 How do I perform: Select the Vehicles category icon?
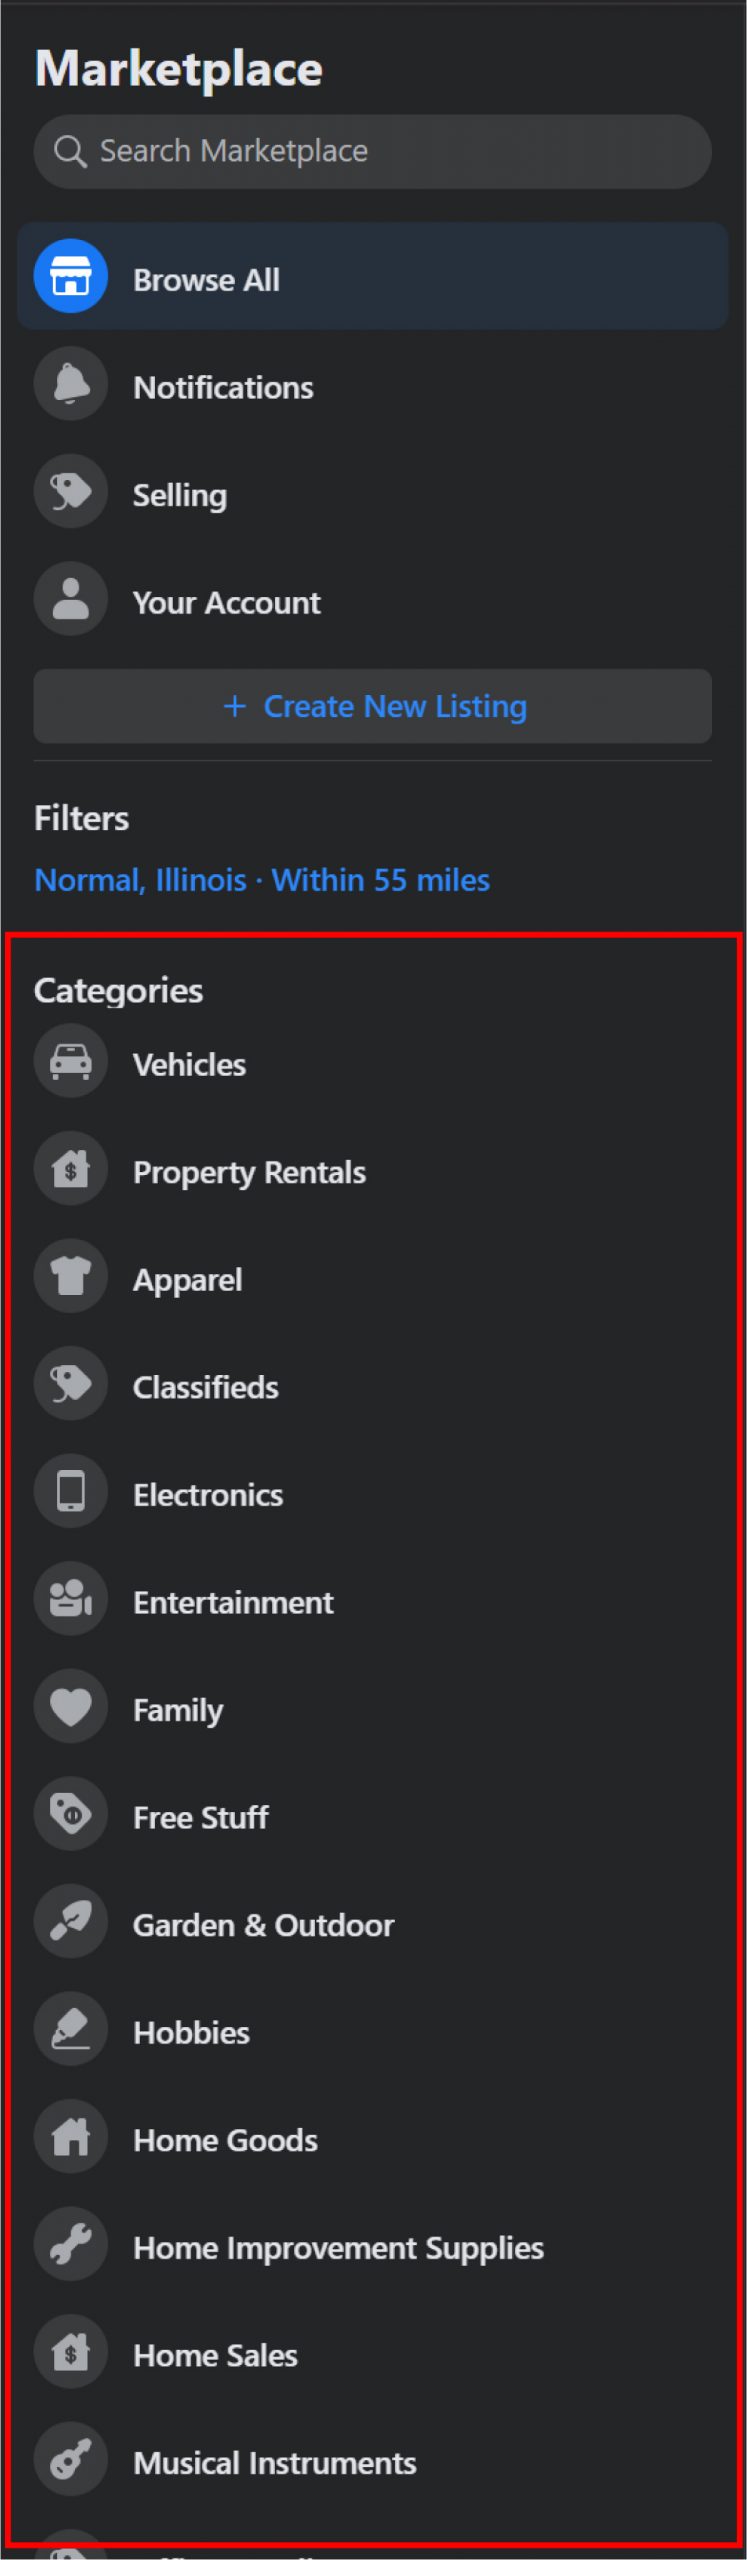point(70,1061)
